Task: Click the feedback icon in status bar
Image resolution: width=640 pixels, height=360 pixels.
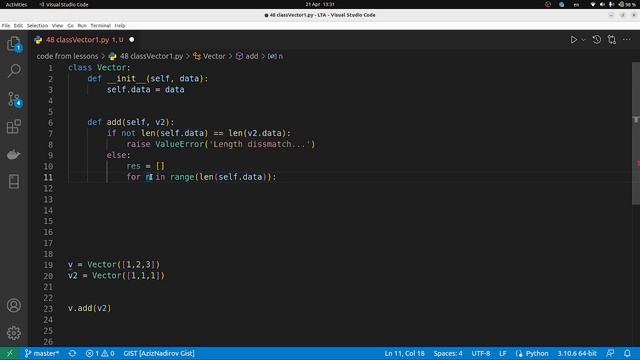Action: coord(611,353)
